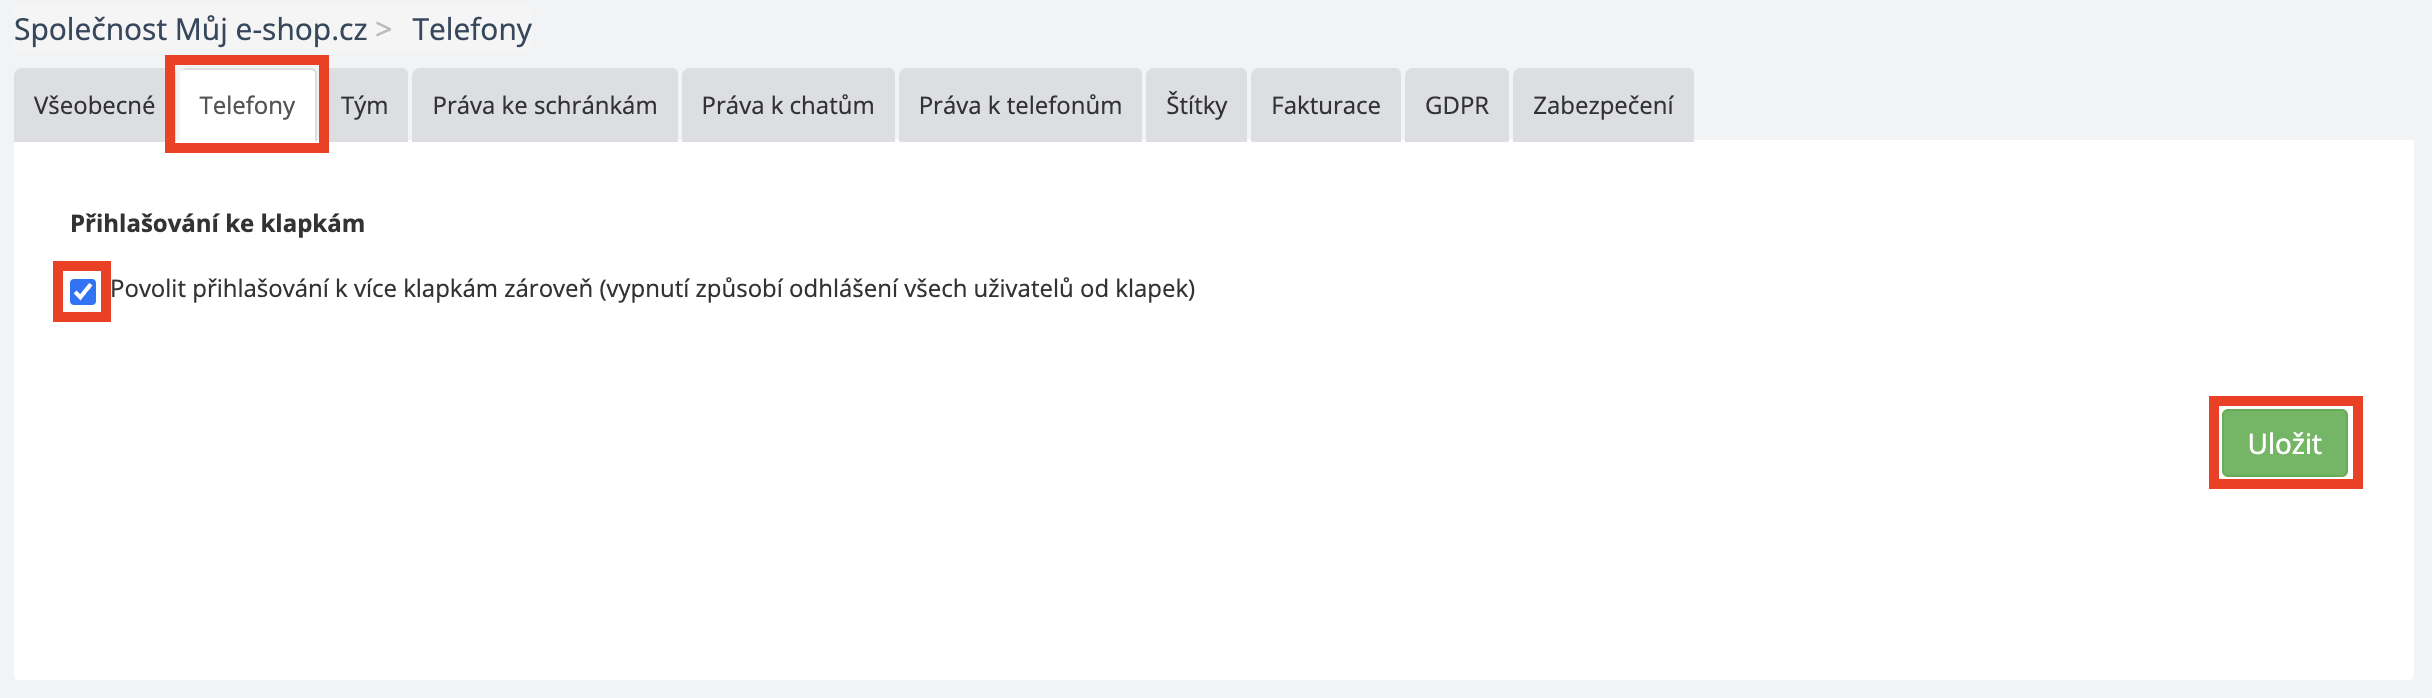
Task: Click the 'Přihlašování ke klapkám' heading
Action: [217, 223]
